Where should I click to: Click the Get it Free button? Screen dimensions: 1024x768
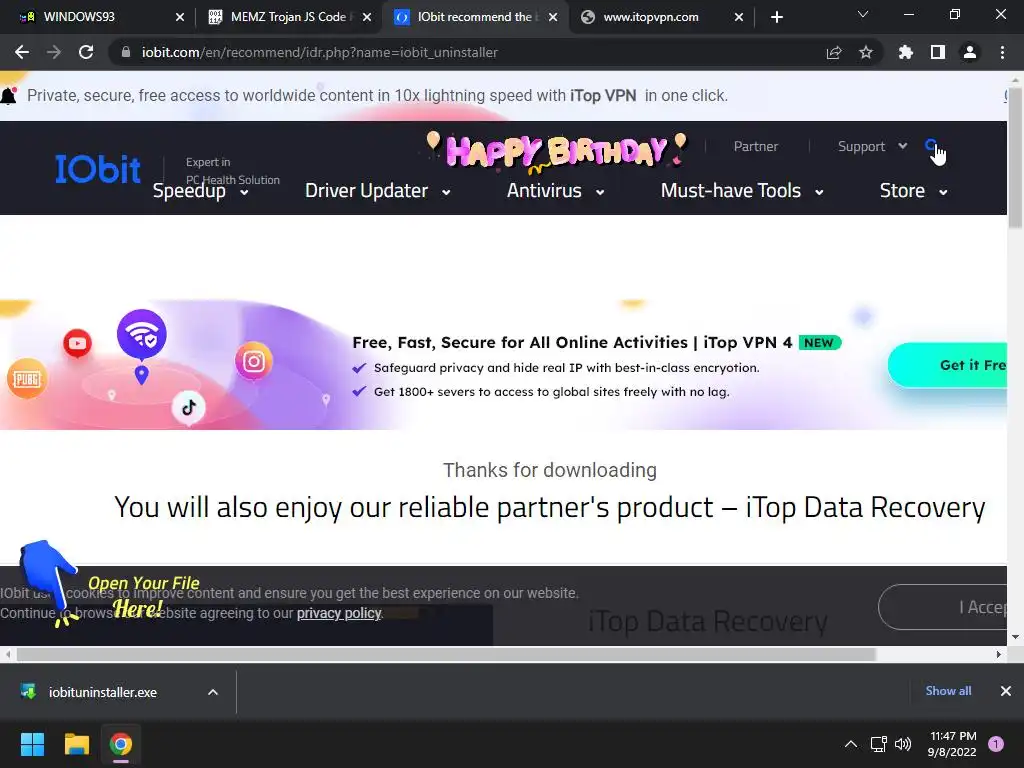[947, 365]
